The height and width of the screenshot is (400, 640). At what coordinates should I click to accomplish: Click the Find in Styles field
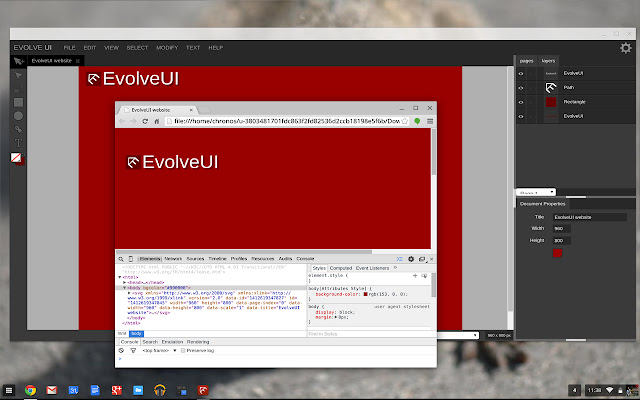(x=367, y=334)
